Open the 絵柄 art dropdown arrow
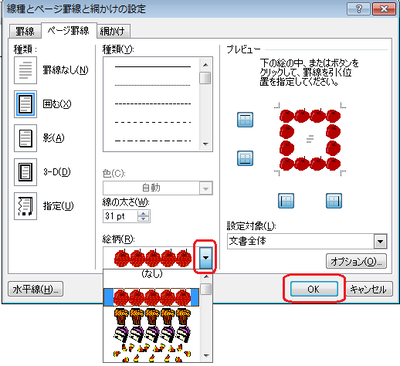400x366 pixels. pyautogui.click(x=205, y=258)
